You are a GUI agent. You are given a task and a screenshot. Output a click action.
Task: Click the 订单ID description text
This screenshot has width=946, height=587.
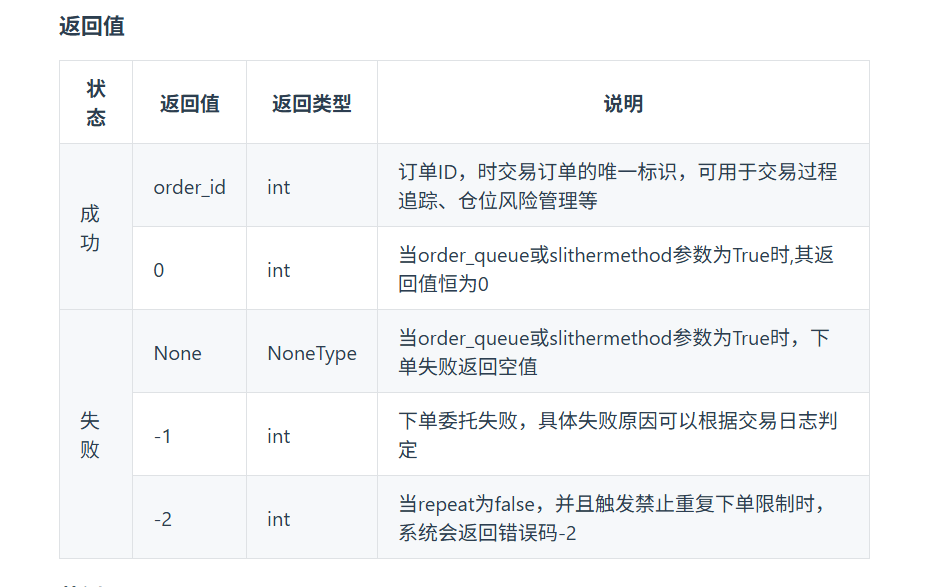point(617,186)
